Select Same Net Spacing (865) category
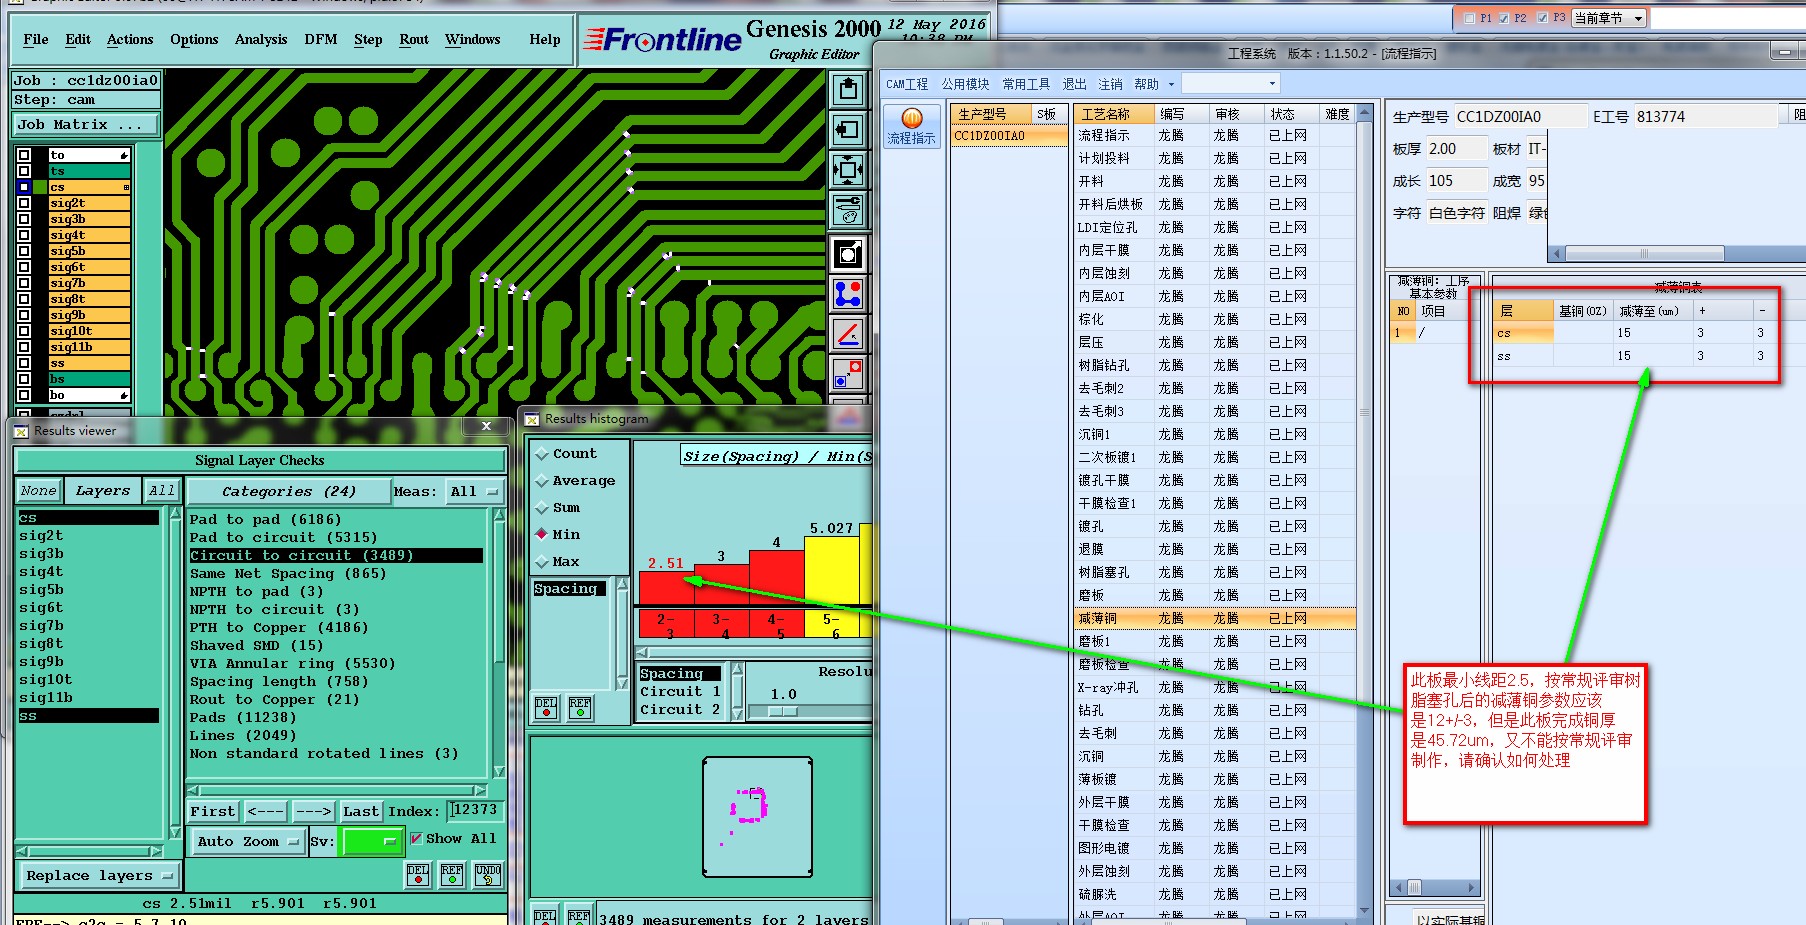 point(288,574)
